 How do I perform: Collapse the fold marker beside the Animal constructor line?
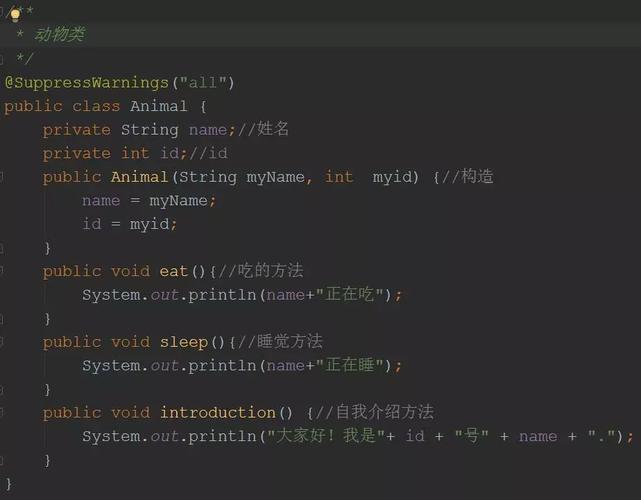(2, 177)
